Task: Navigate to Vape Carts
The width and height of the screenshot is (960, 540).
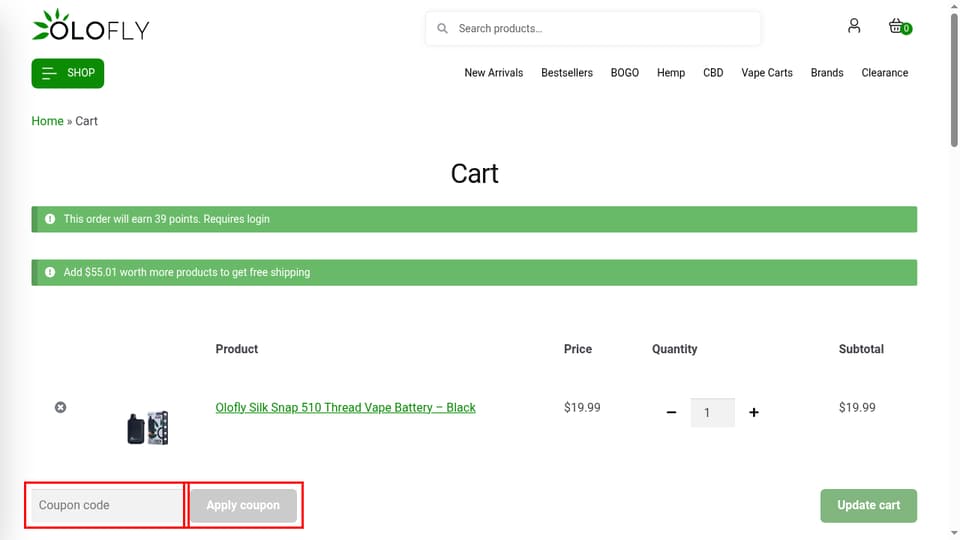Action: pos(767,73)
